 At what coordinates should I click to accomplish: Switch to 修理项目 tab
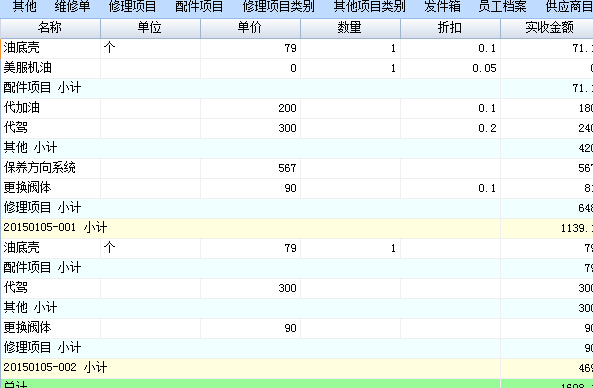coord(132,6)
